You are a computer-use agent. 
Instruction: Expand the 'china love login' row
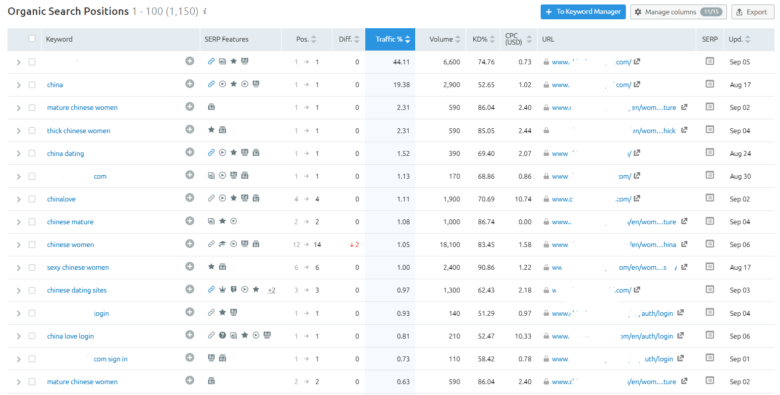click(x=18, y=336)
